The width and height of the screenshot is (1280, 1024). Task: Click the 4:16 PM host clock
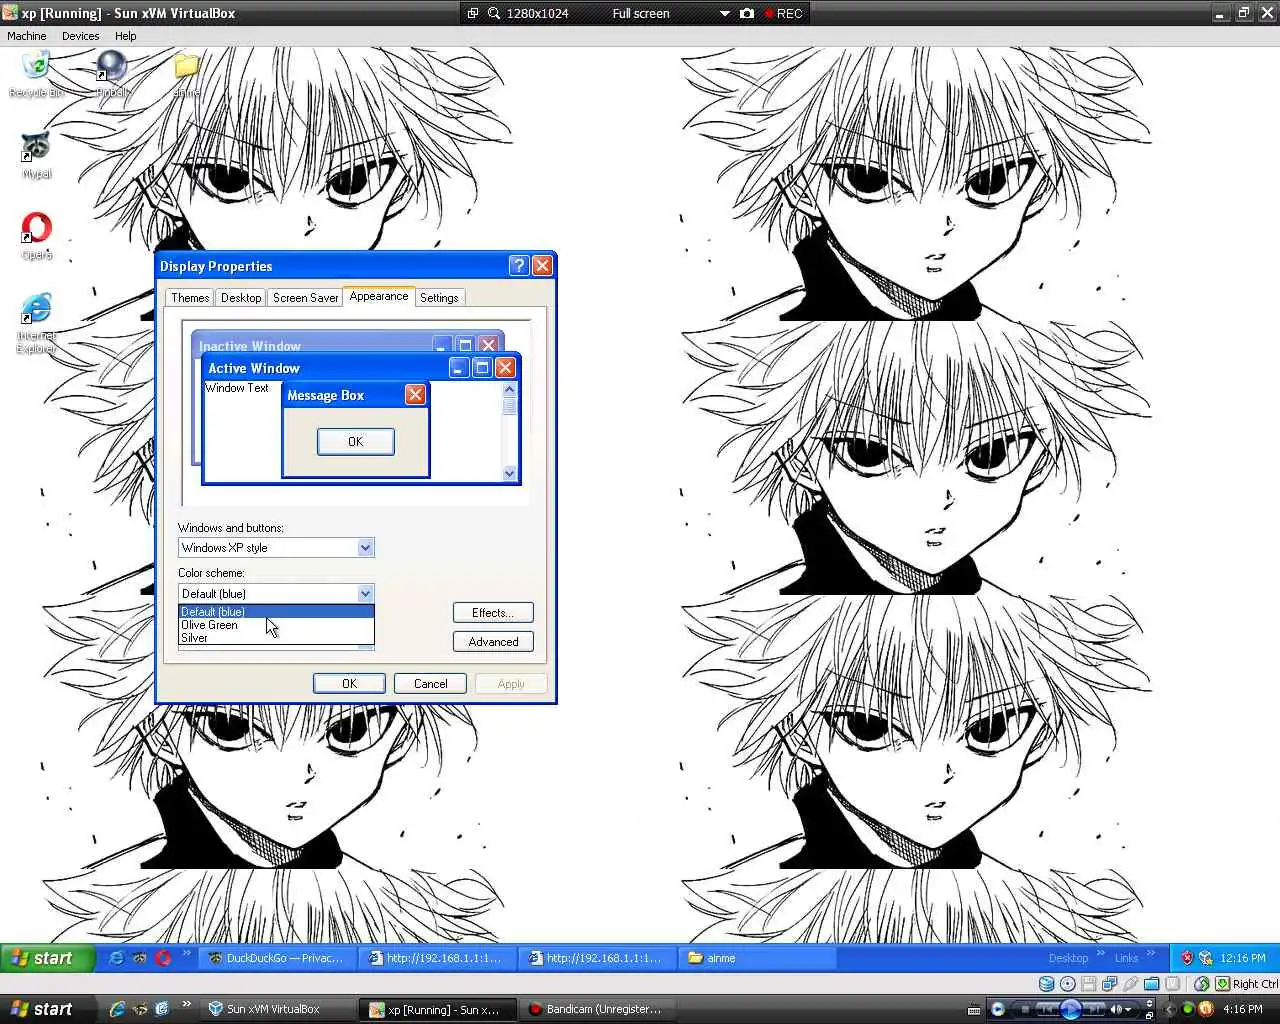(x=1243, y=1009)
